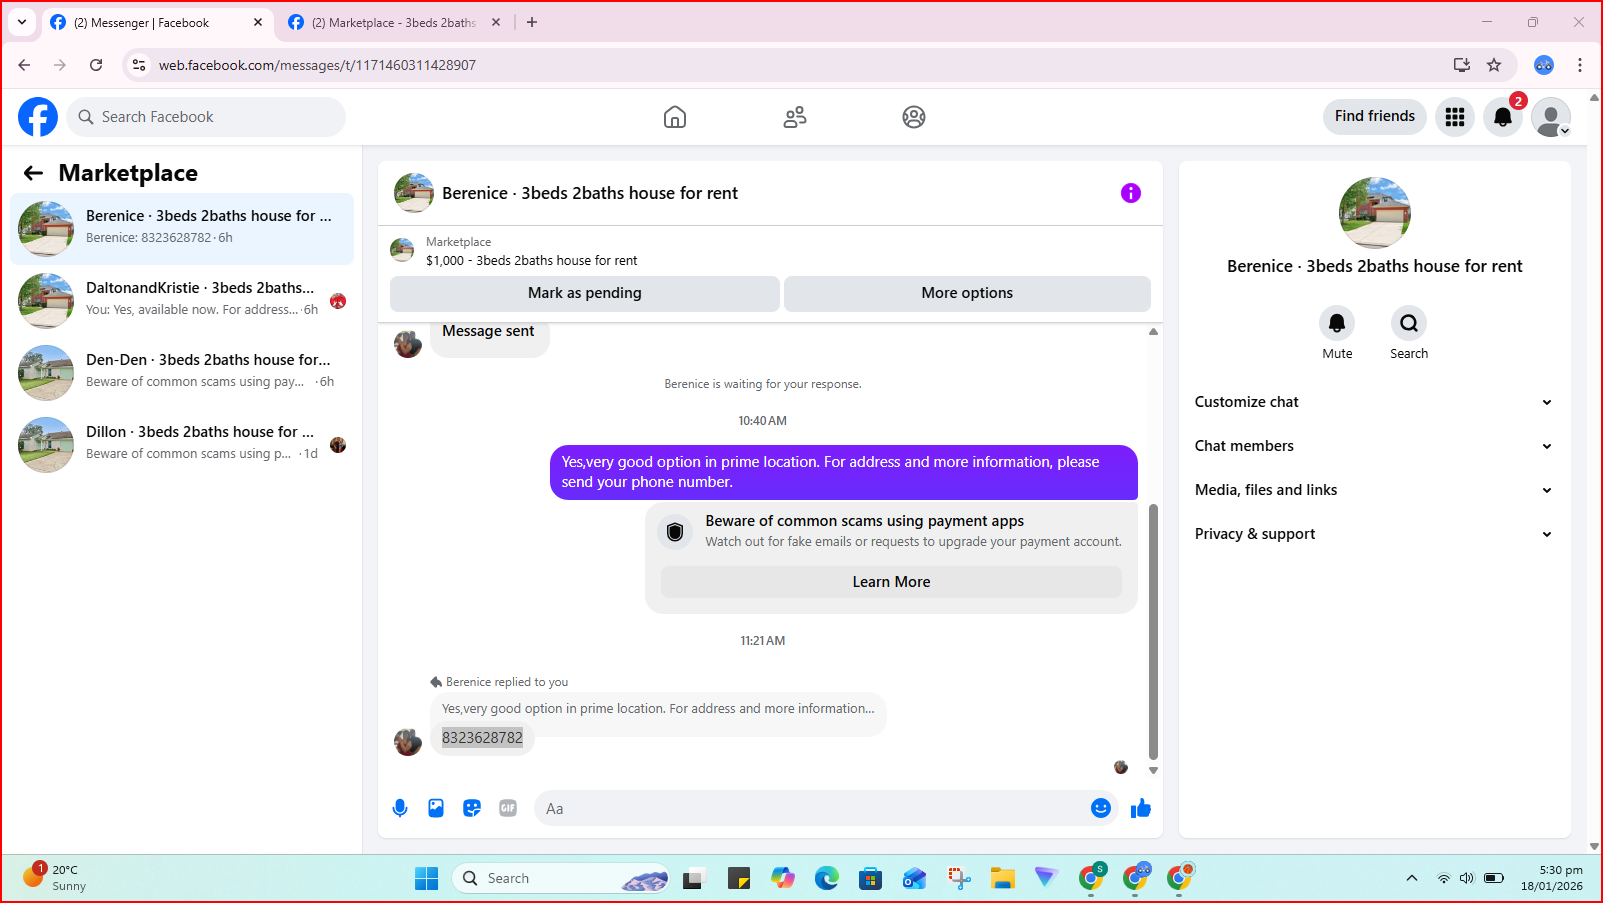Click the chat scrollbar thumb
Viewport: 1603px width, 903px height.
1153,632
